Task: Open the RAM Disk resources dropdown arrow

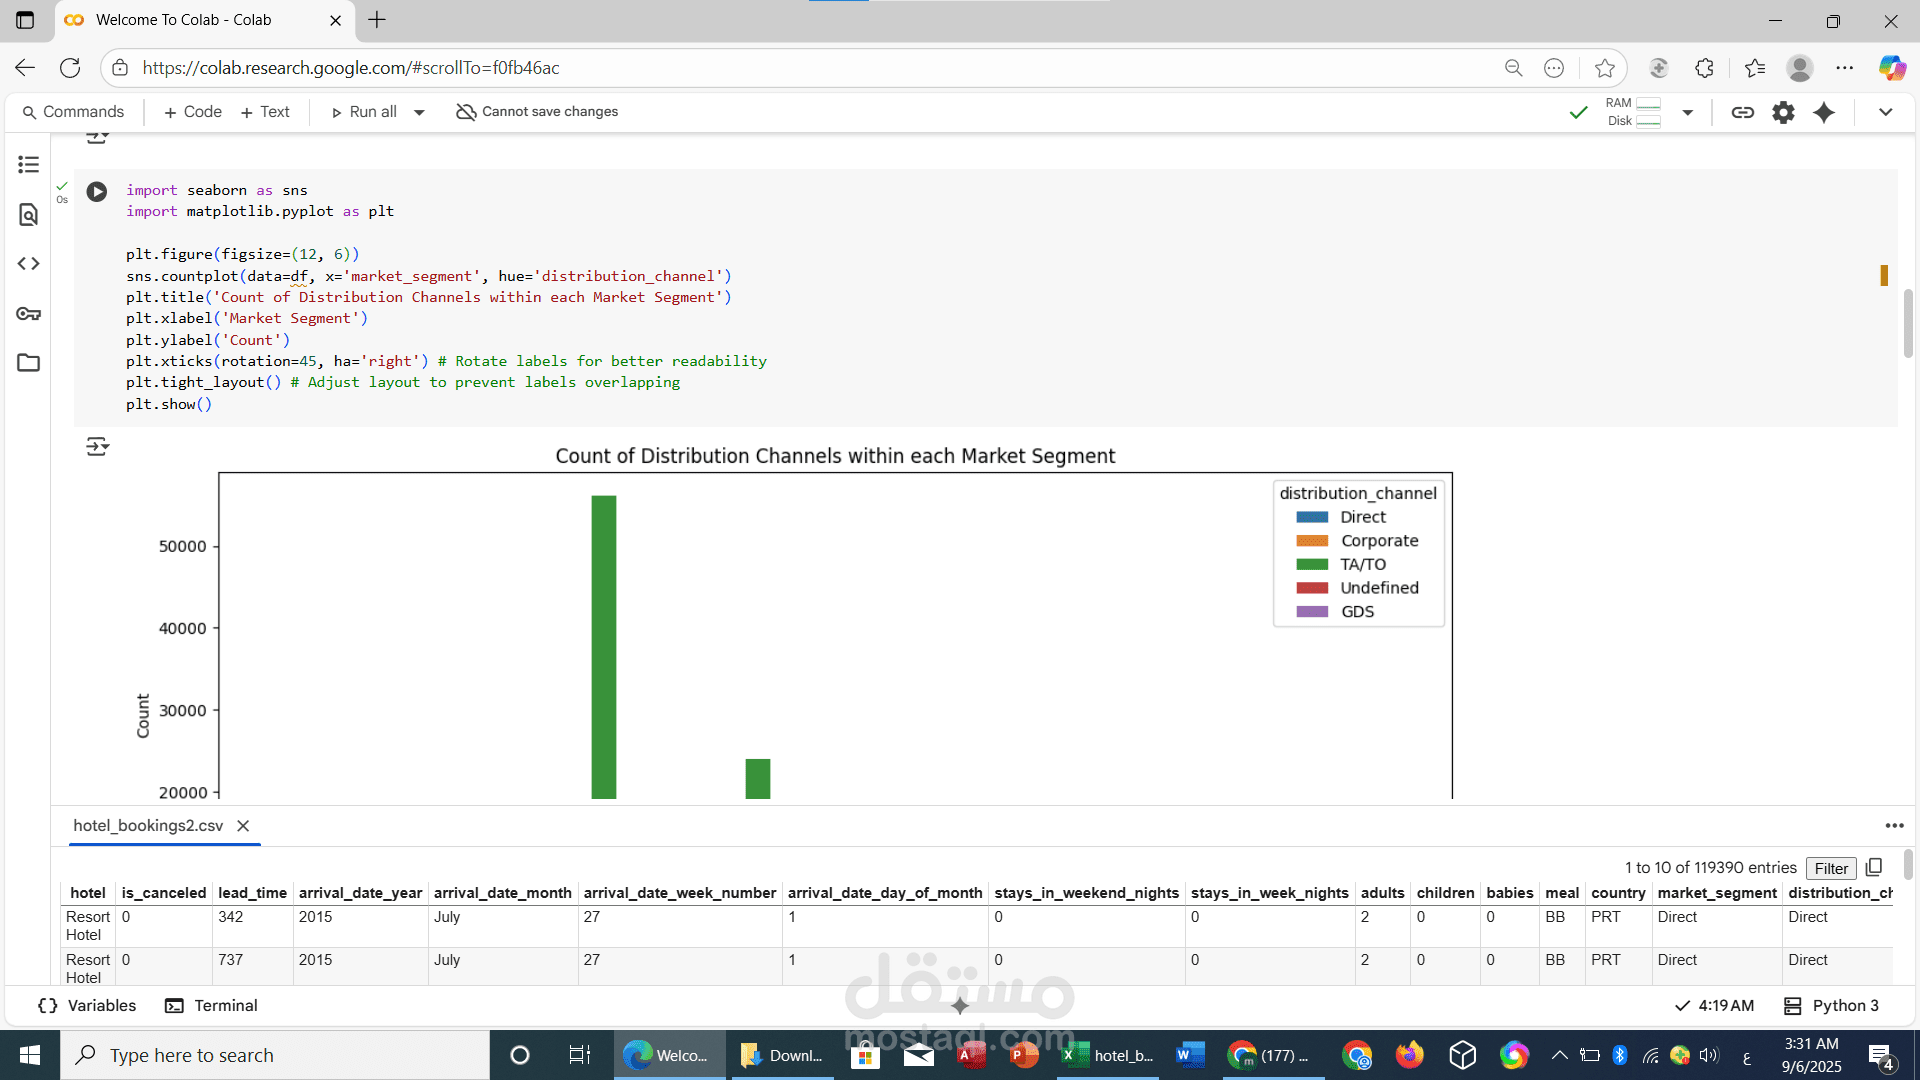Action: click(1688, 113)
